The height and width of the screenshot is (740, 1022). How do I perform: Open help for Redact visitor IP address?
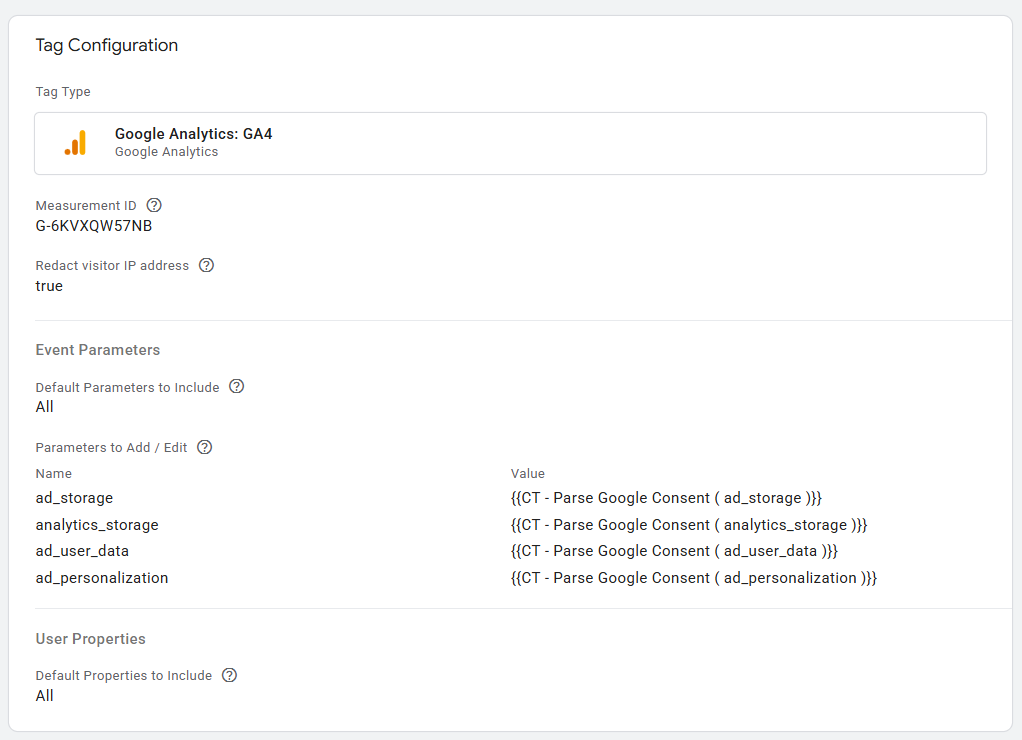coord(206,265)
